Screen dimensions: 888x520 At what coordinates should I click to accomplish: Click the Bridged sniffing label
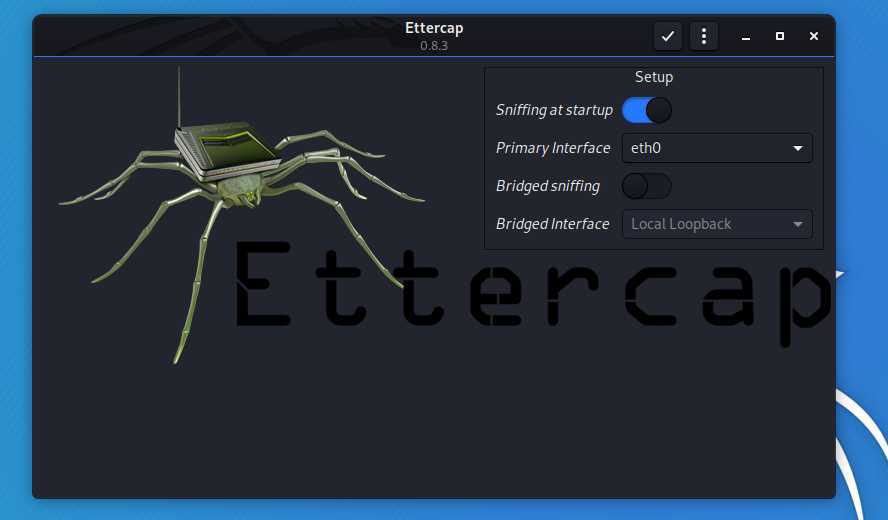click(x=548, y=186)
